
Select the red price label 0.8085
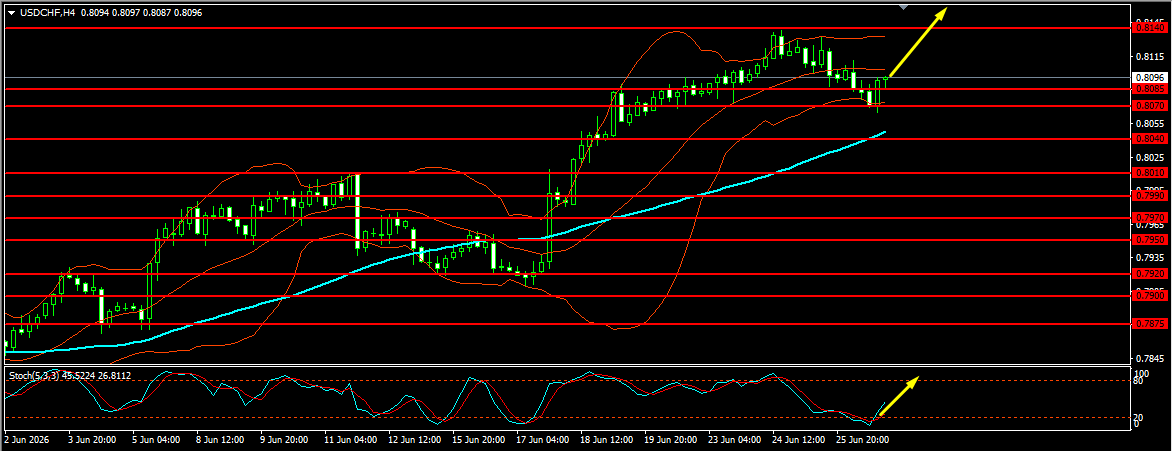coord(1149,89)
